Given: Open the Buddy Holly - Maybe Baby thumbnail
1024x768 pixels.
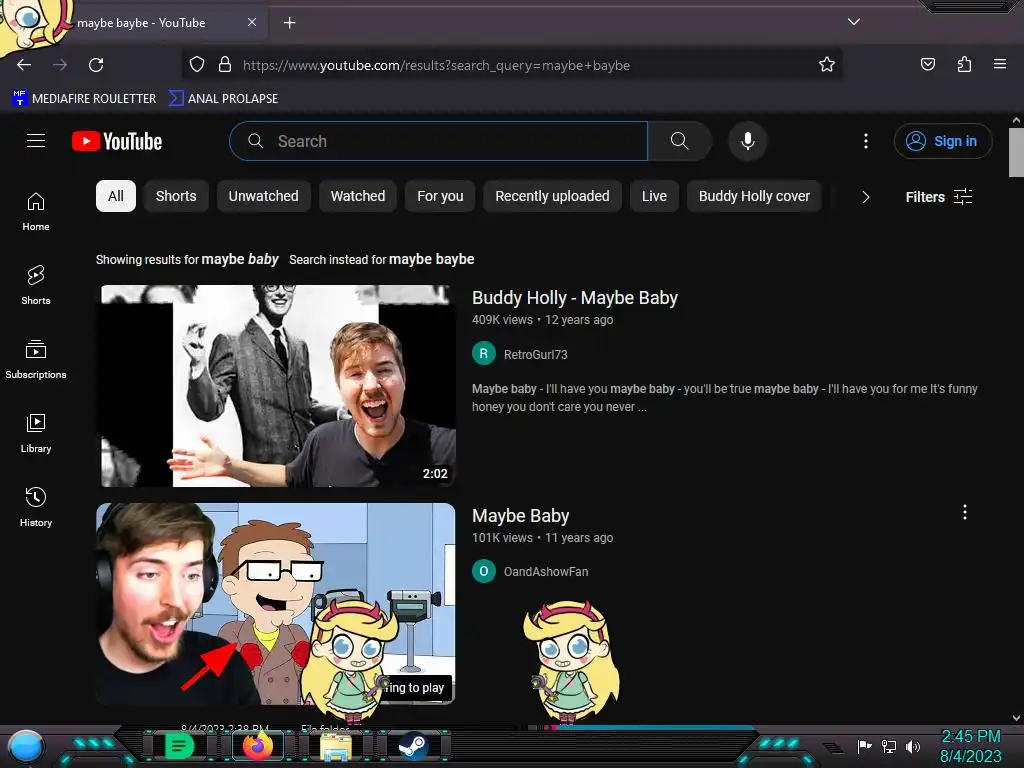Looking at the screenshot, I should pos(278,386).
